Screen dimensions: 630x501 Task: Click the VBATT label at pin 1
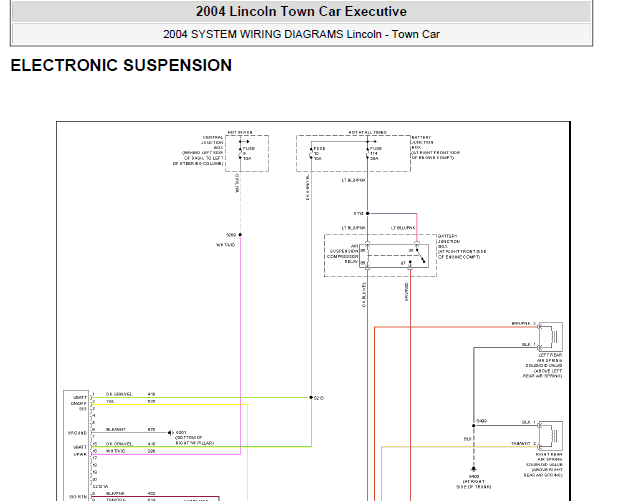pos(80,397)
